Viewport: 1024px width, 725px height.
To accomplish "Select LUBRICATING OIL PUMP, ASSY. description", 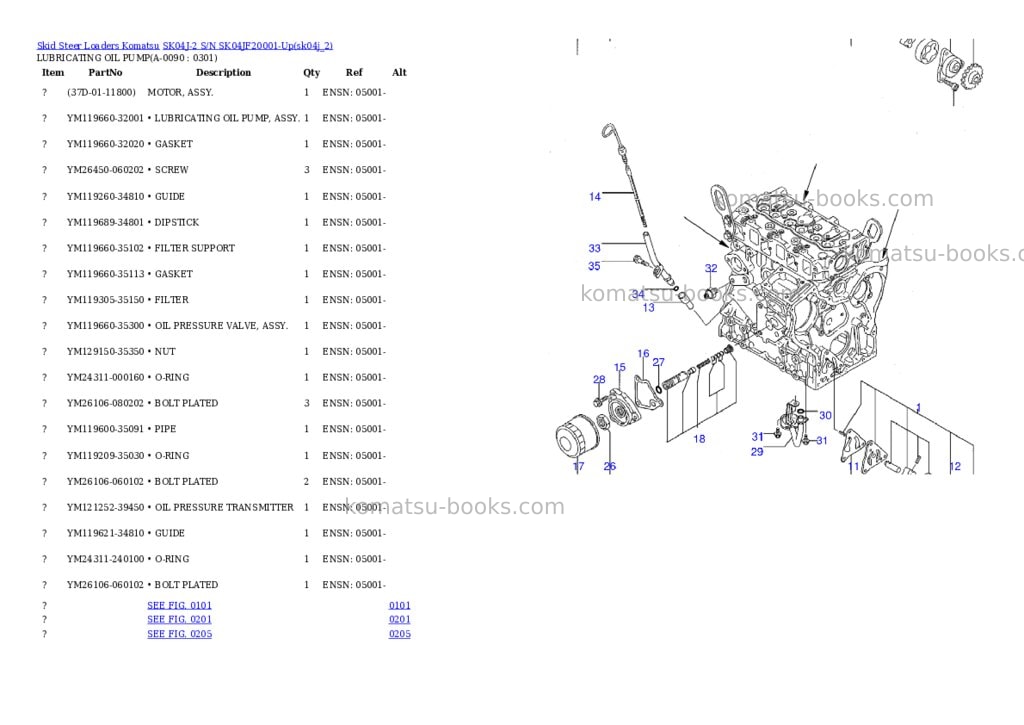I will [x=227, y=118].
